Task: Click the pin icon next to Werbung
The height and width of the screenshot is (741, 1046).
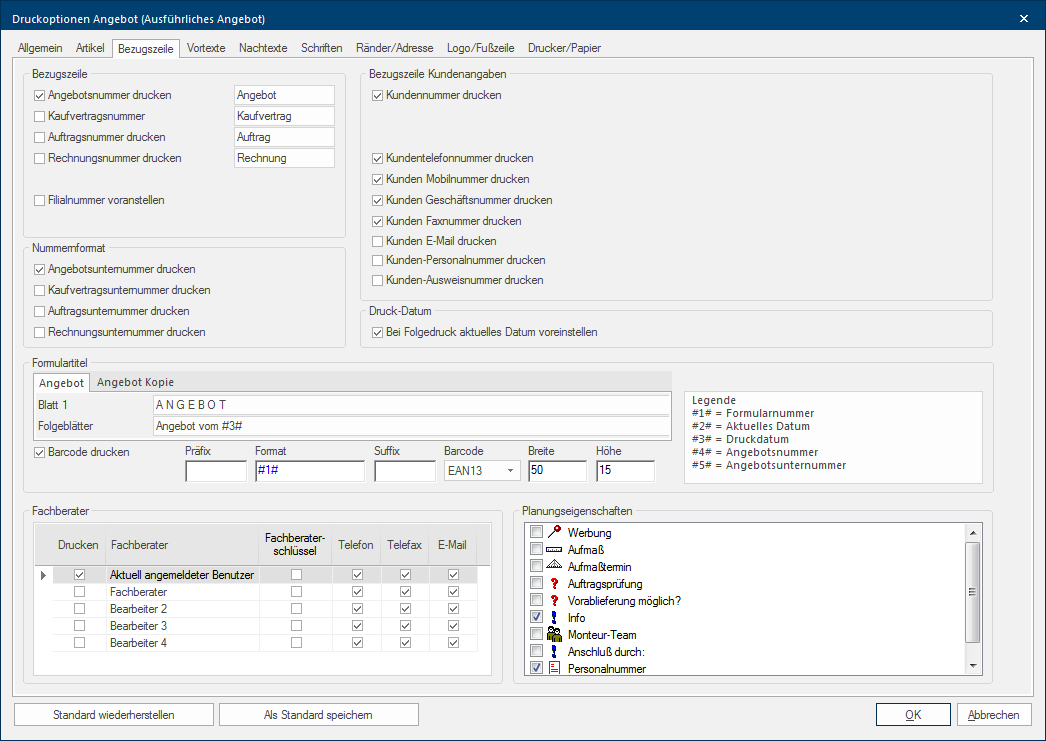Action: pyautogui.click(x=554, y=532)
